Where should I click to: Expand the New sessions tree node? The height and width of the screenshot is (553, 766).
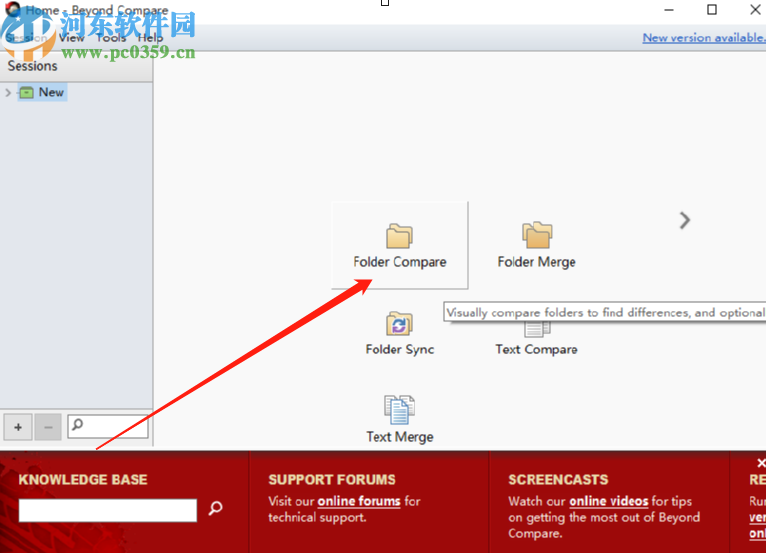(x=8, y=92)
